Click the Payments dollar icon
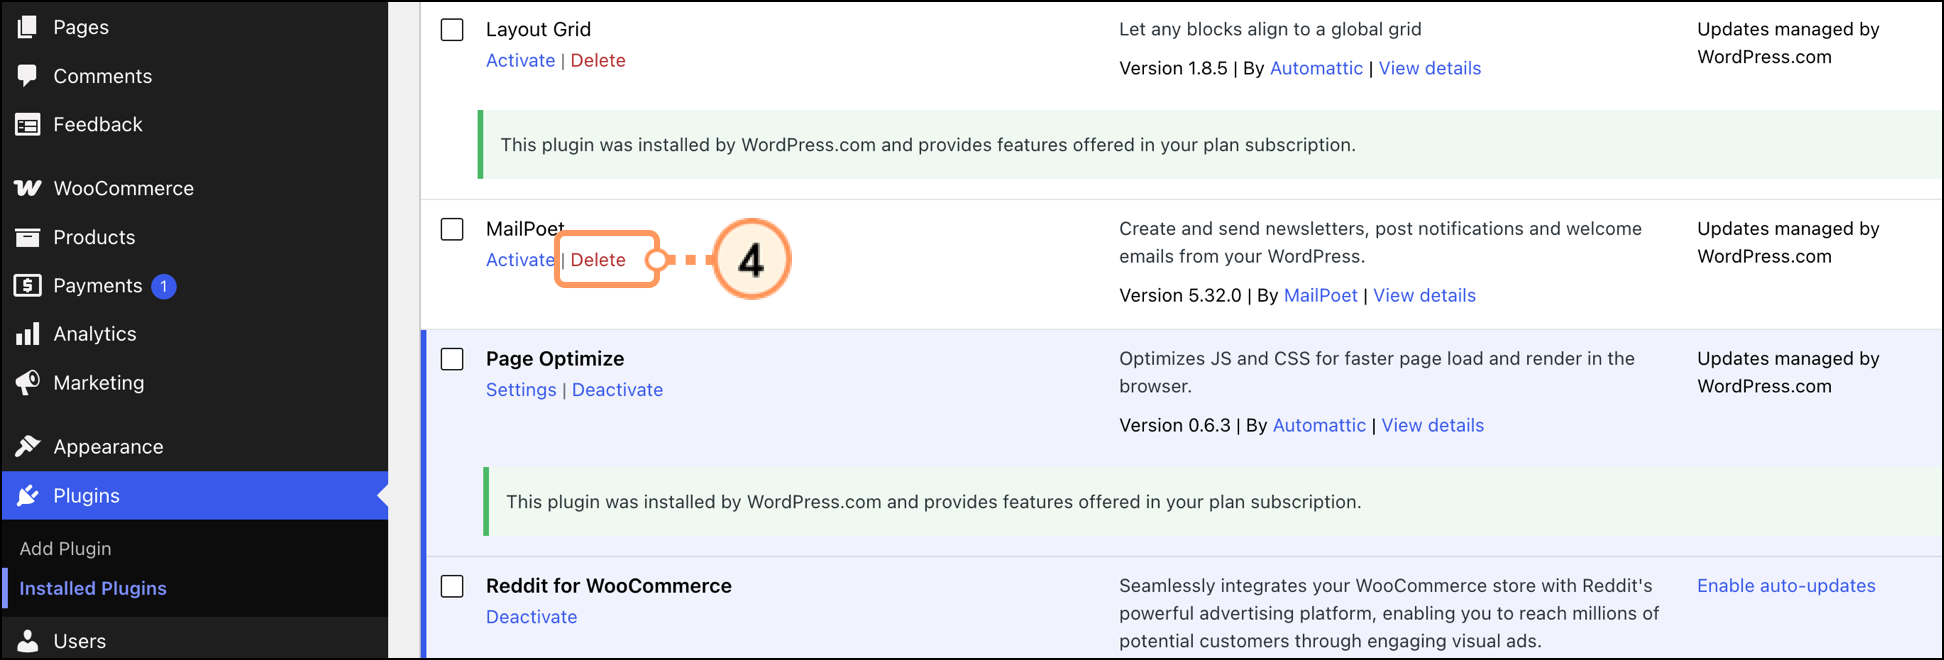 pos(27,286)
